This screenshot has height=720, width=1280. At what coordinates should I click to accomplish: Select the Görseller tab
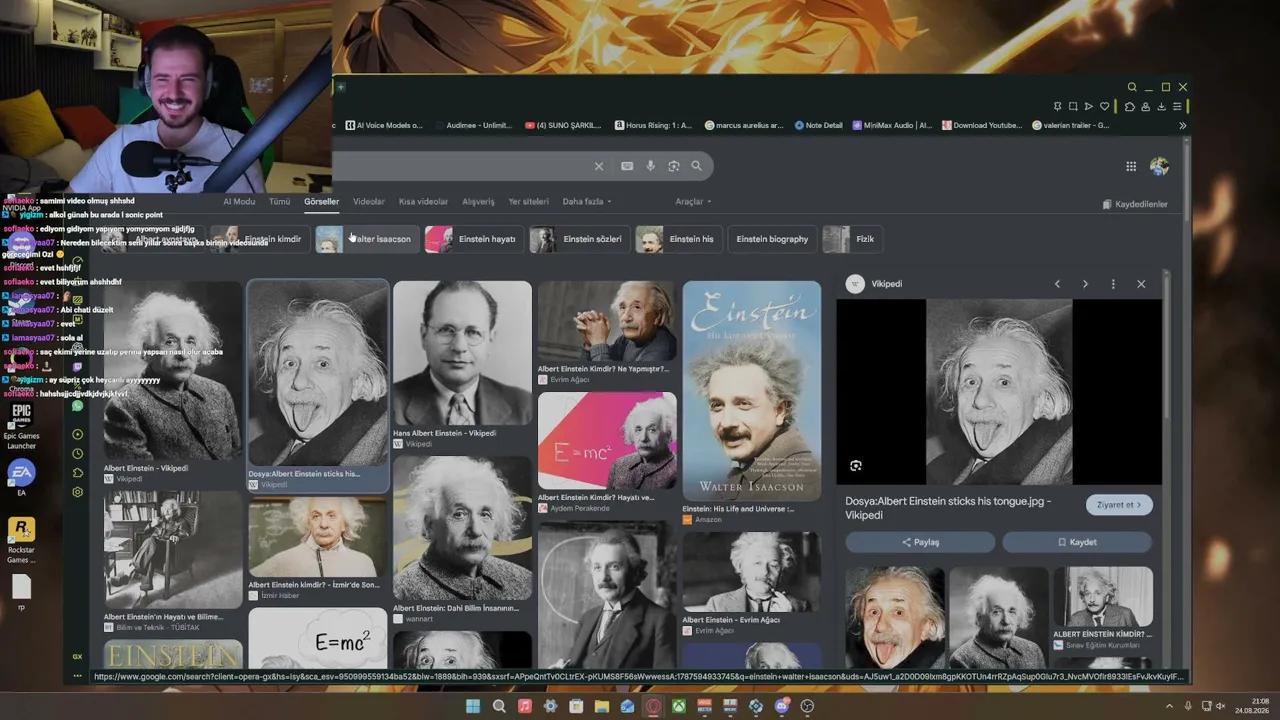coord(322,202)
